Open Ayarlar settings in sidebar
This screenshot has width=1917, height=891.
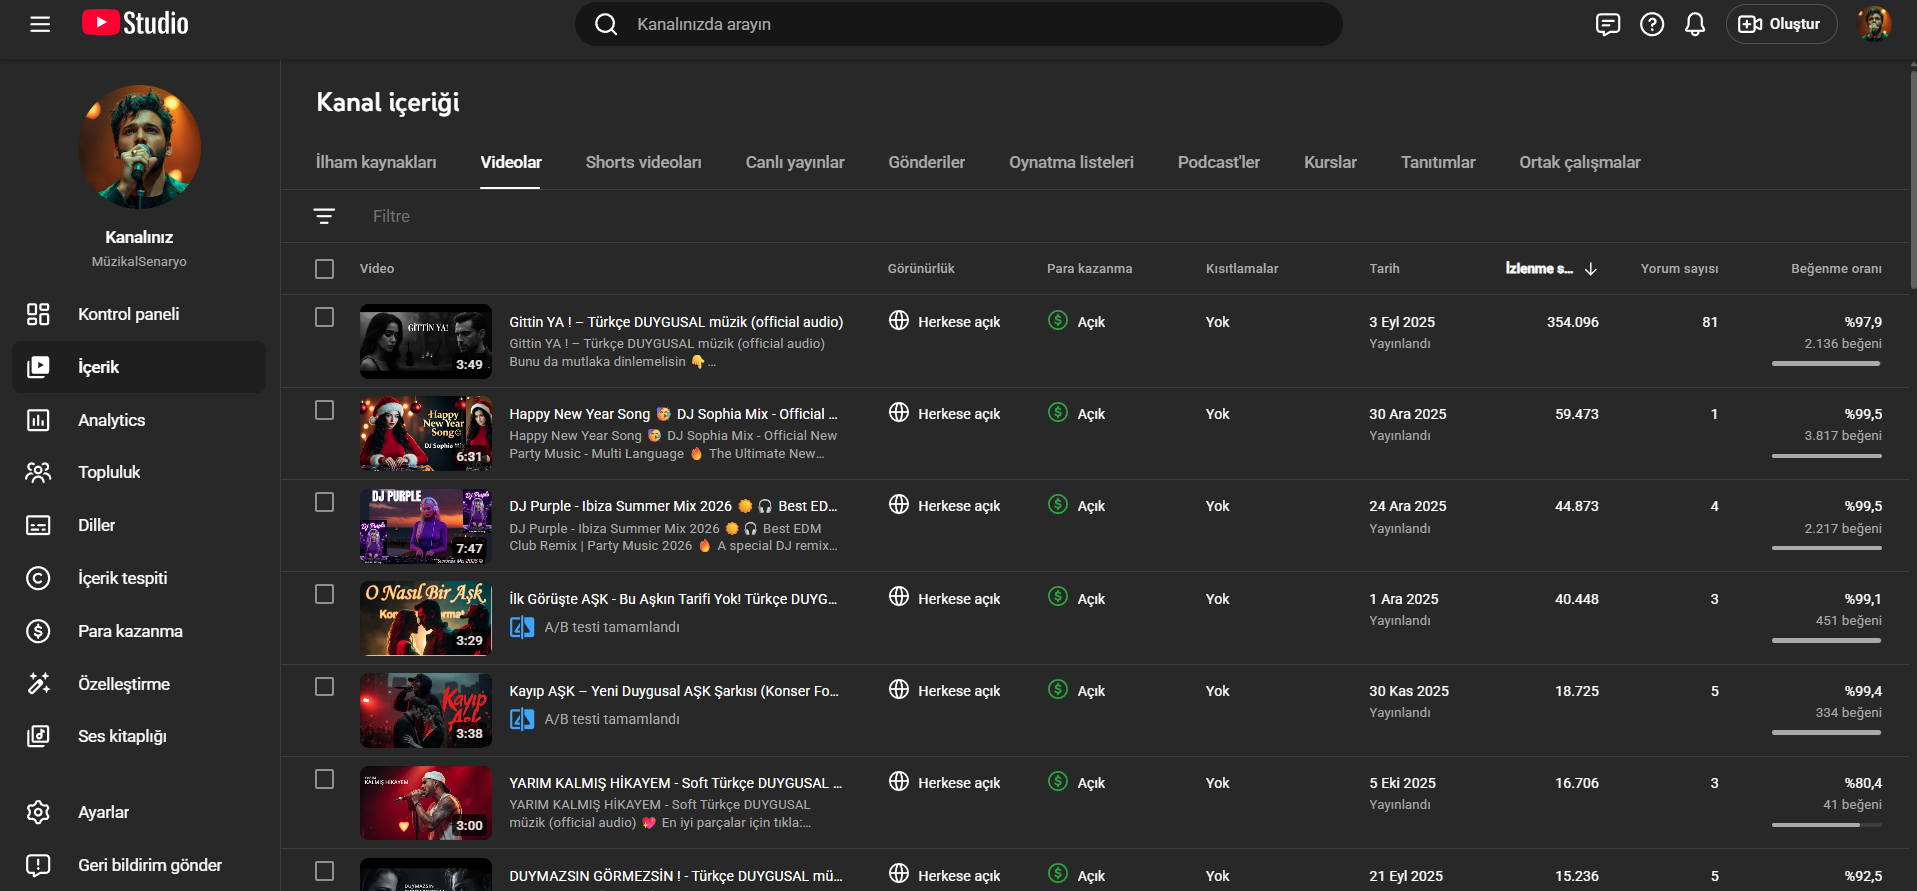pos(103,812)
